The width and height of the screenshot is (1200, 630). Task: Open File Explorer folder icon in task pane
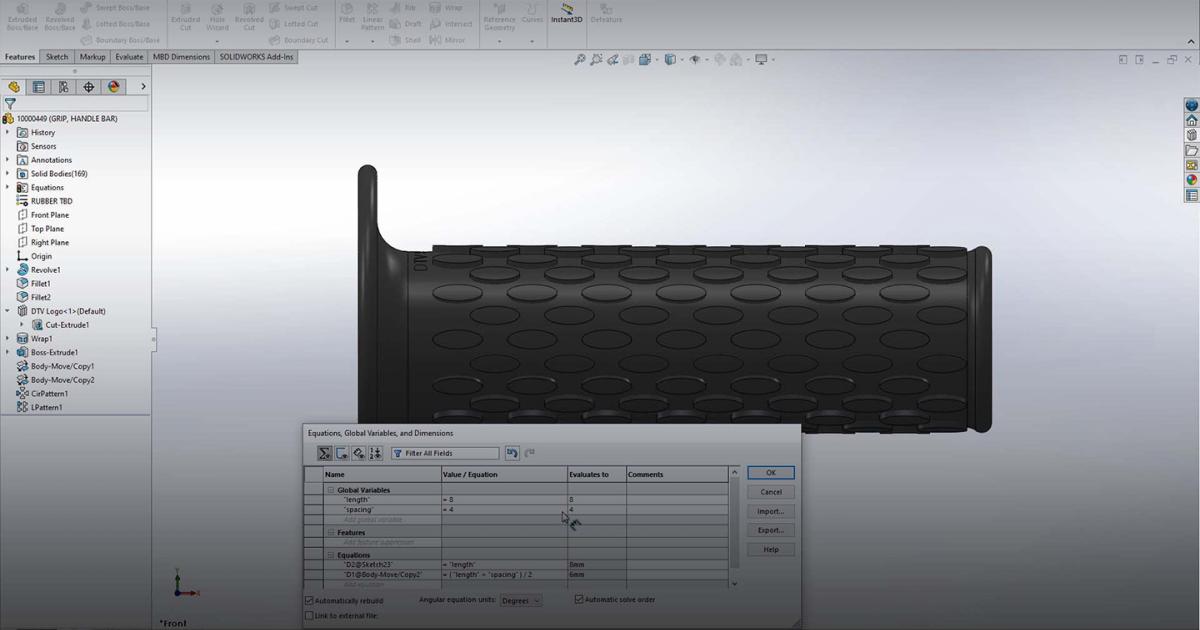click(x=1191, y=150)
